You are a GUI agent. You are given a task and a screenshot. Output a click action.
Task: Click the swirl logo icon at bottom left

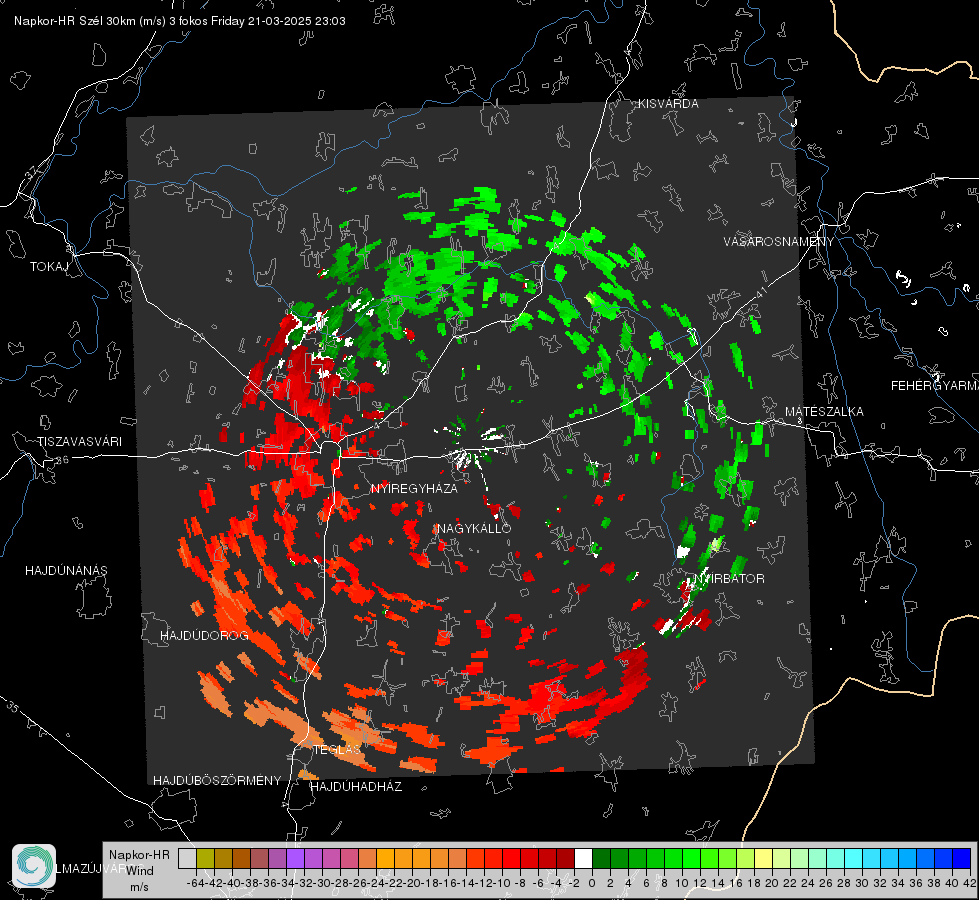point(34,866)
